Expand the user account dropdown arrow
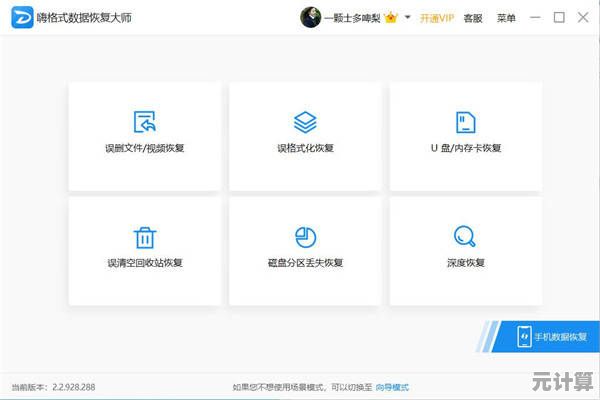The height and width of the screenshot is (400, 600). pos(408,17)
